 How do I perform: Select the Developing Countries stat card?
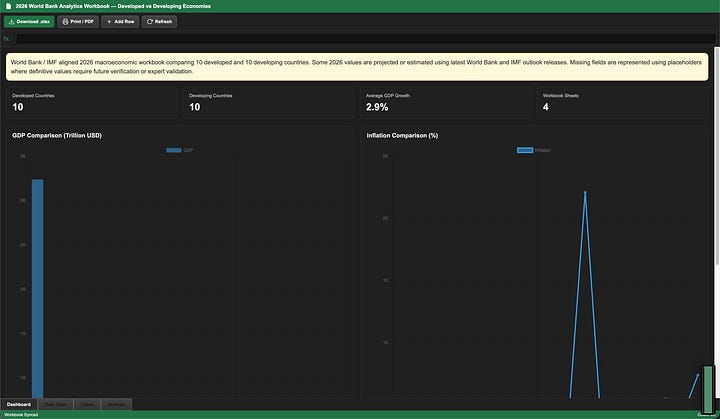(x=269, y=103)
